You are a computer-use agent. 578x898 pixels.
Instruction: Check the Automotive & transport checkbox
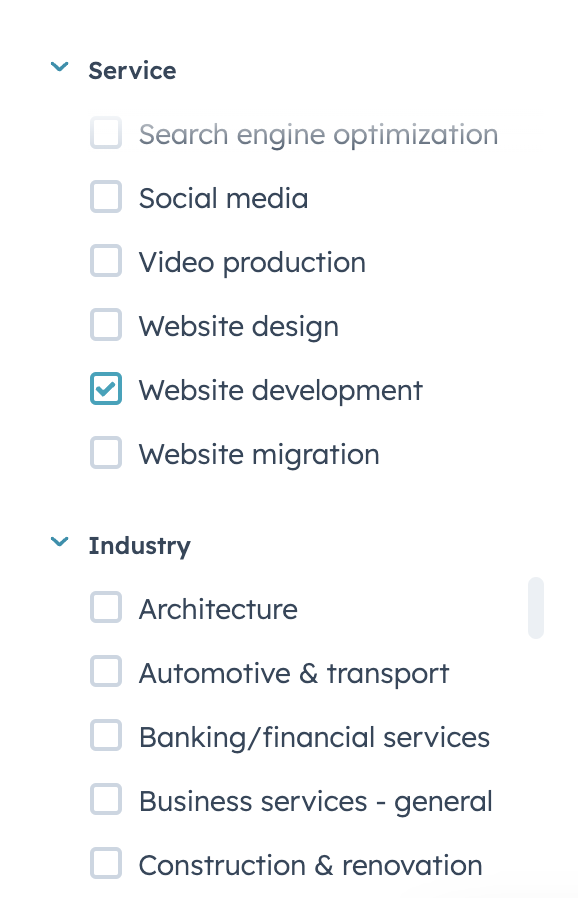[106, 671]
